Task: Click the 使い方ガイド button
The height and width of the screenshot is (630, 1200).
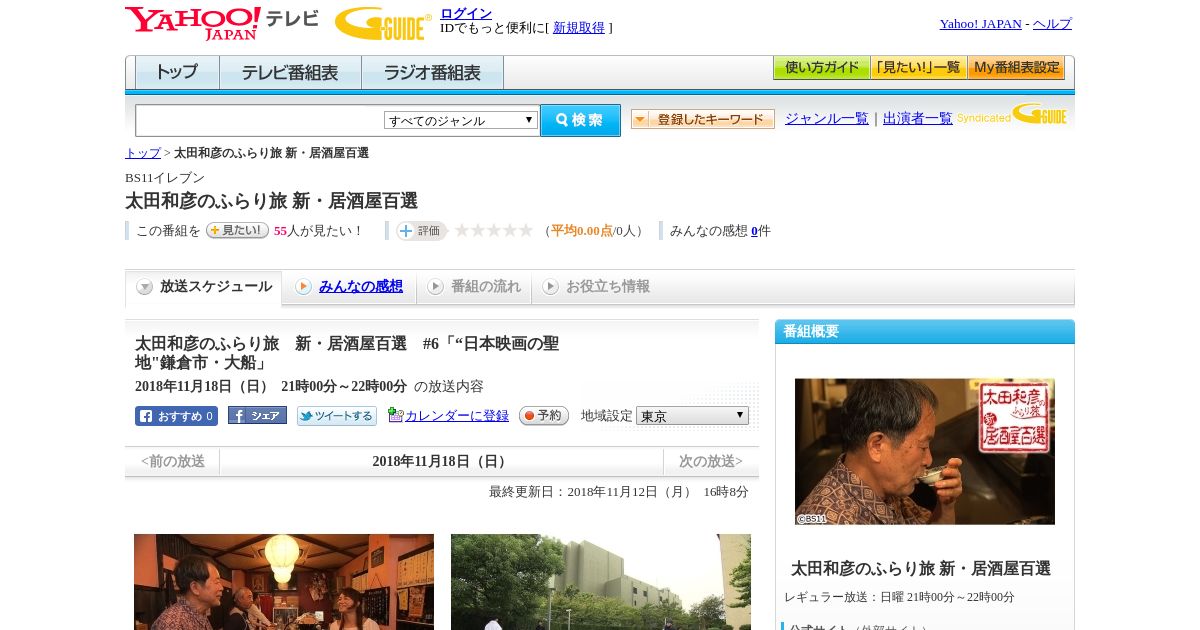Action: point(821,68)
